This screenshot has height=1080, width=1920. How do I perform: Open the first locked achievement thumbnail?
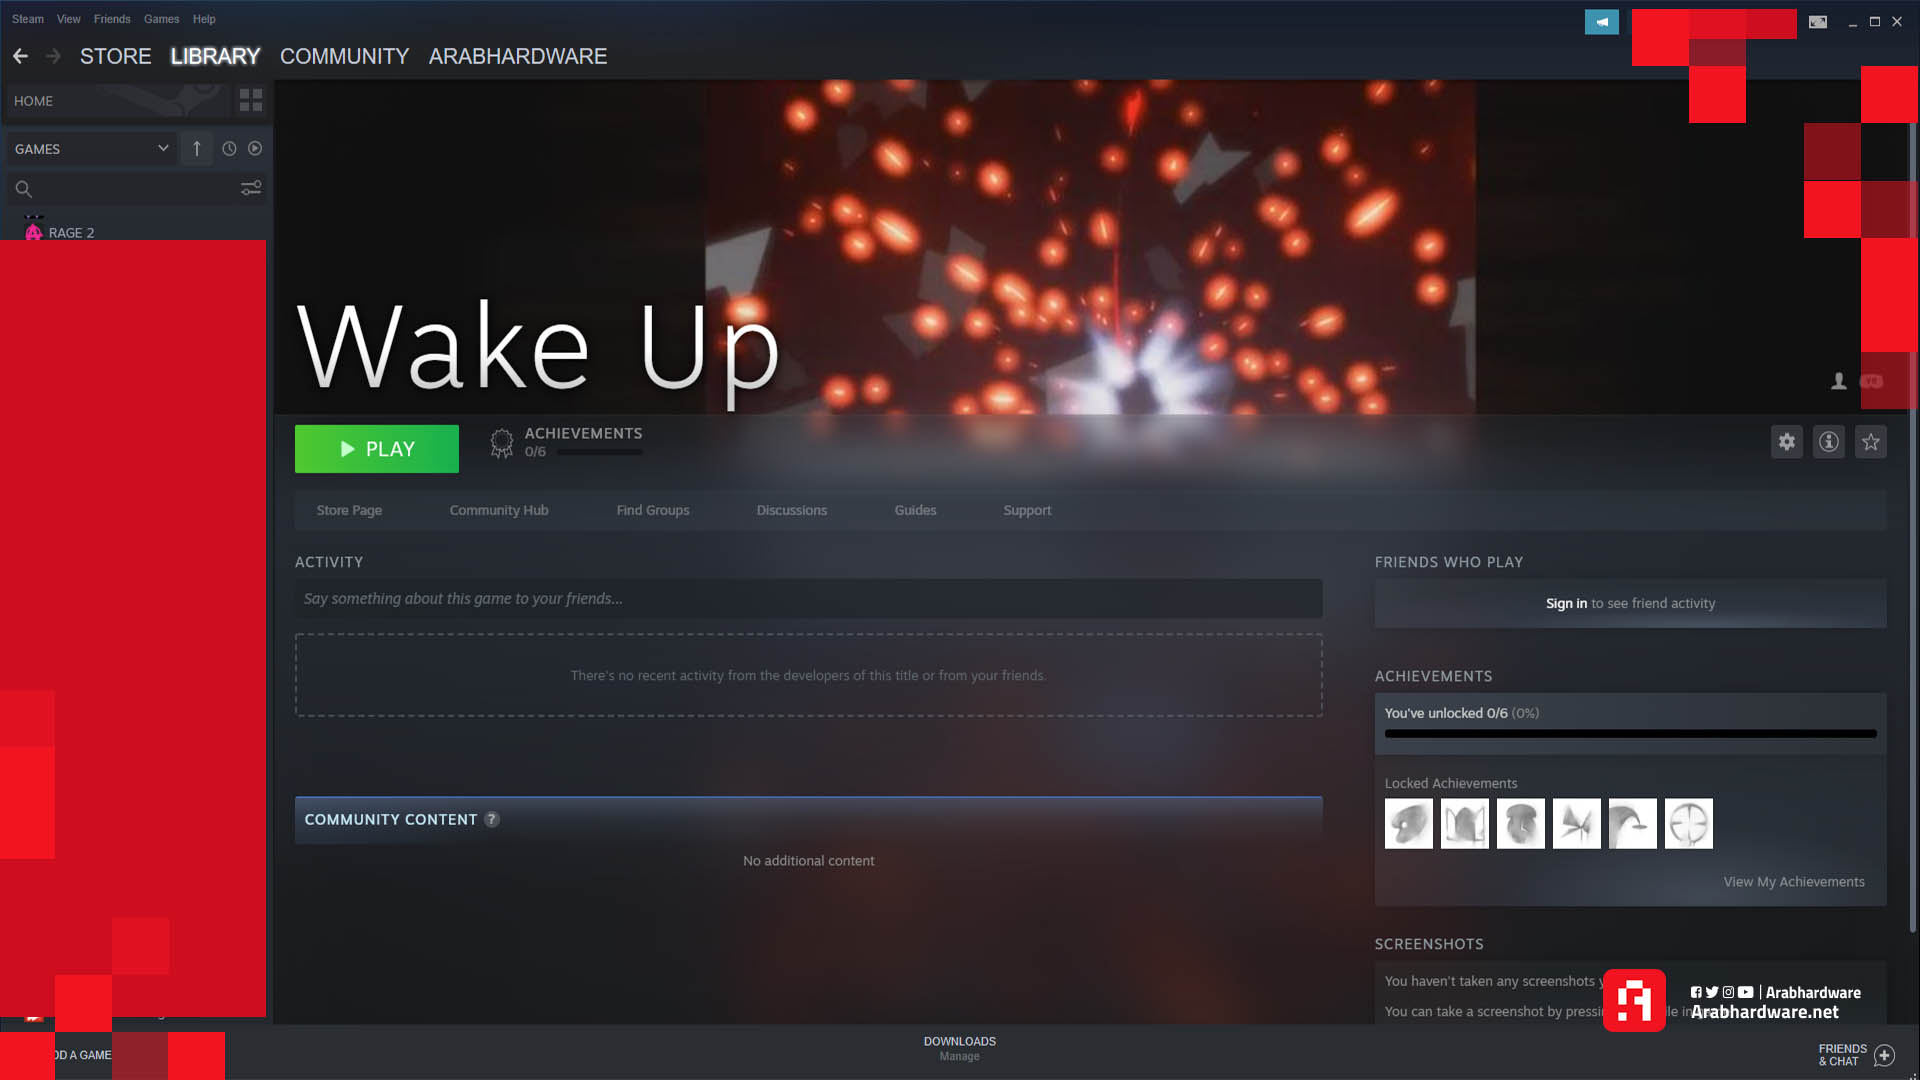click(1408, 823)
